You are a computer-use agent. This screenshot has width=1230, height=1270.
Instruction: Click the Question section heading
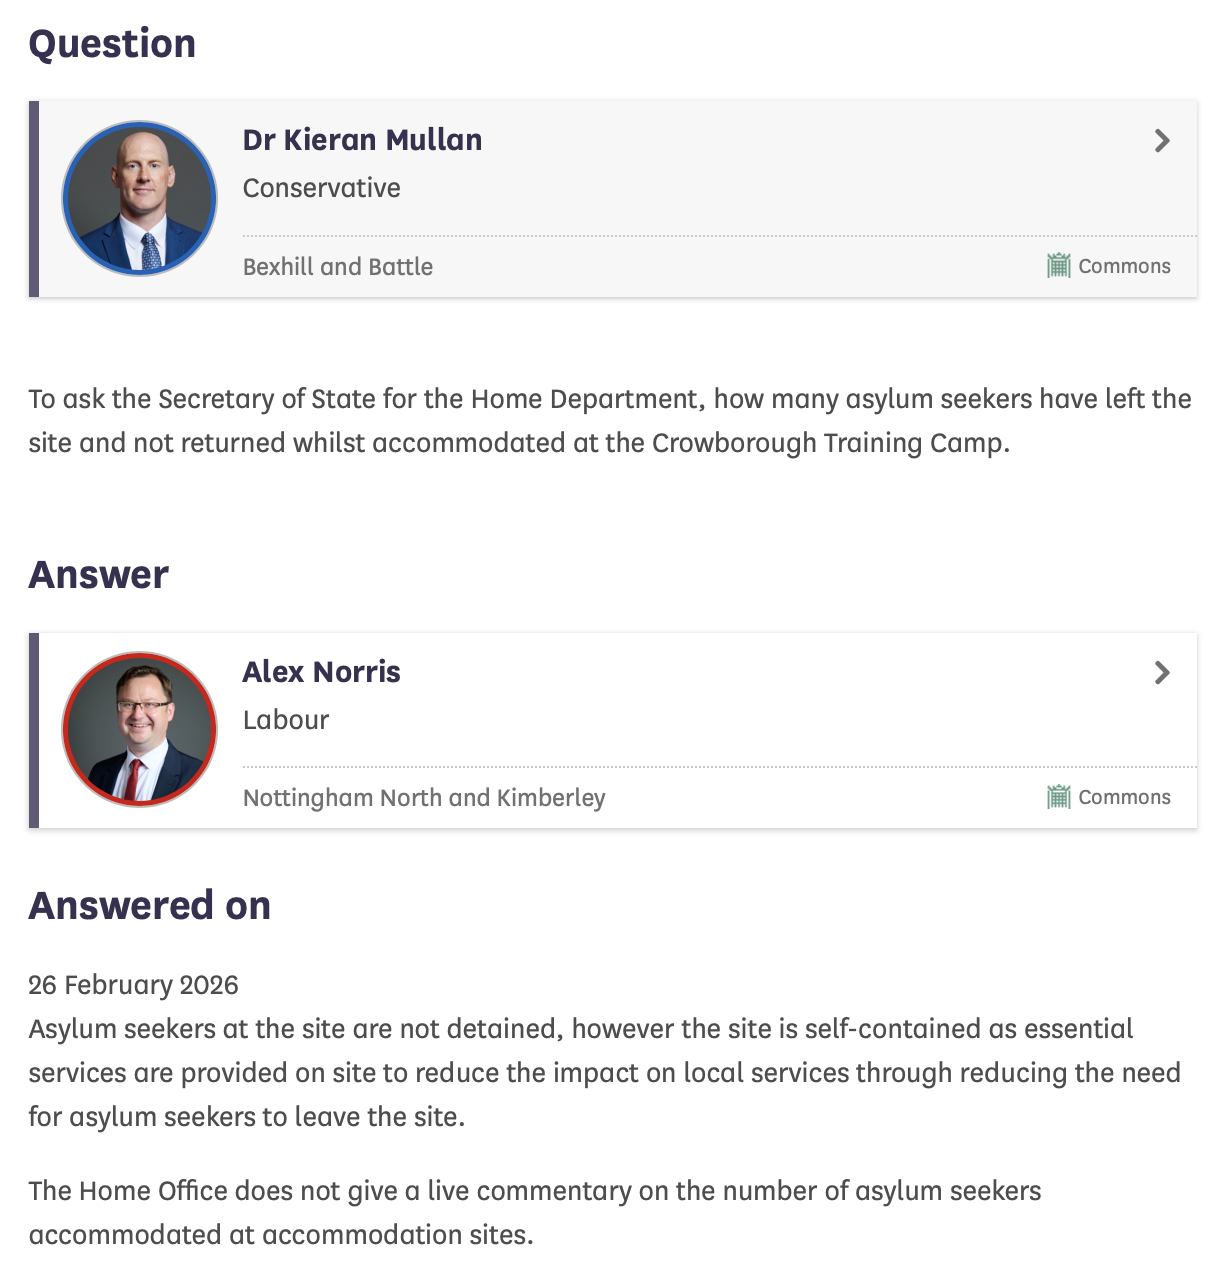(112, 44)
